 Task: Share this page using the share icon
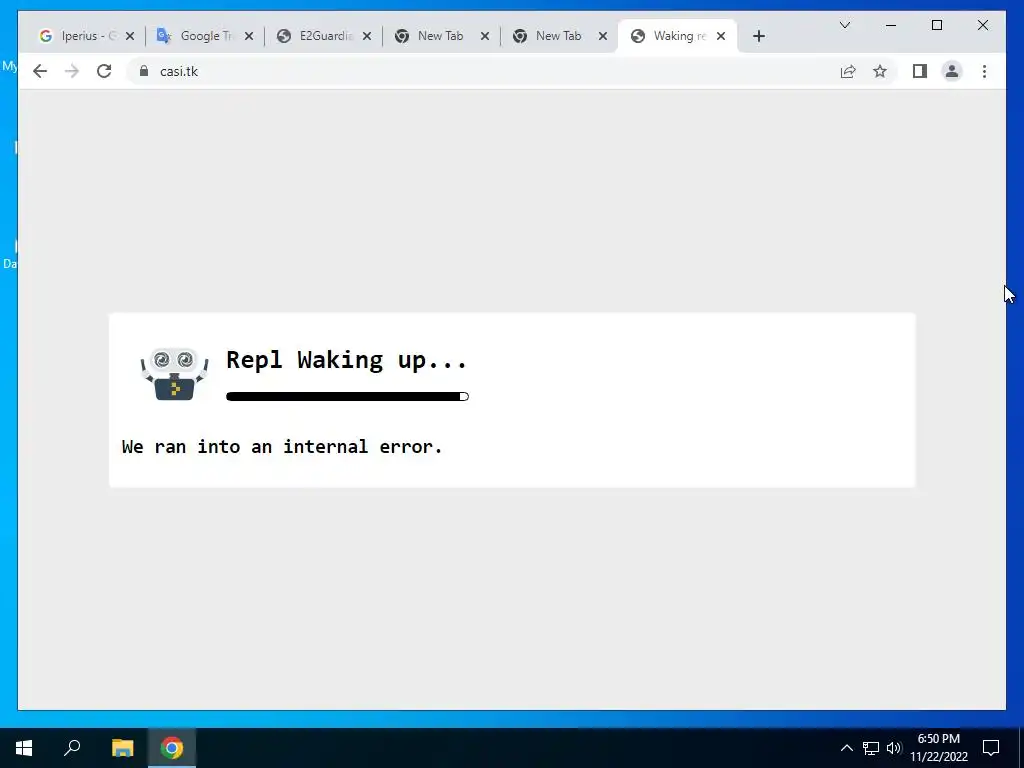pos(848,71)
